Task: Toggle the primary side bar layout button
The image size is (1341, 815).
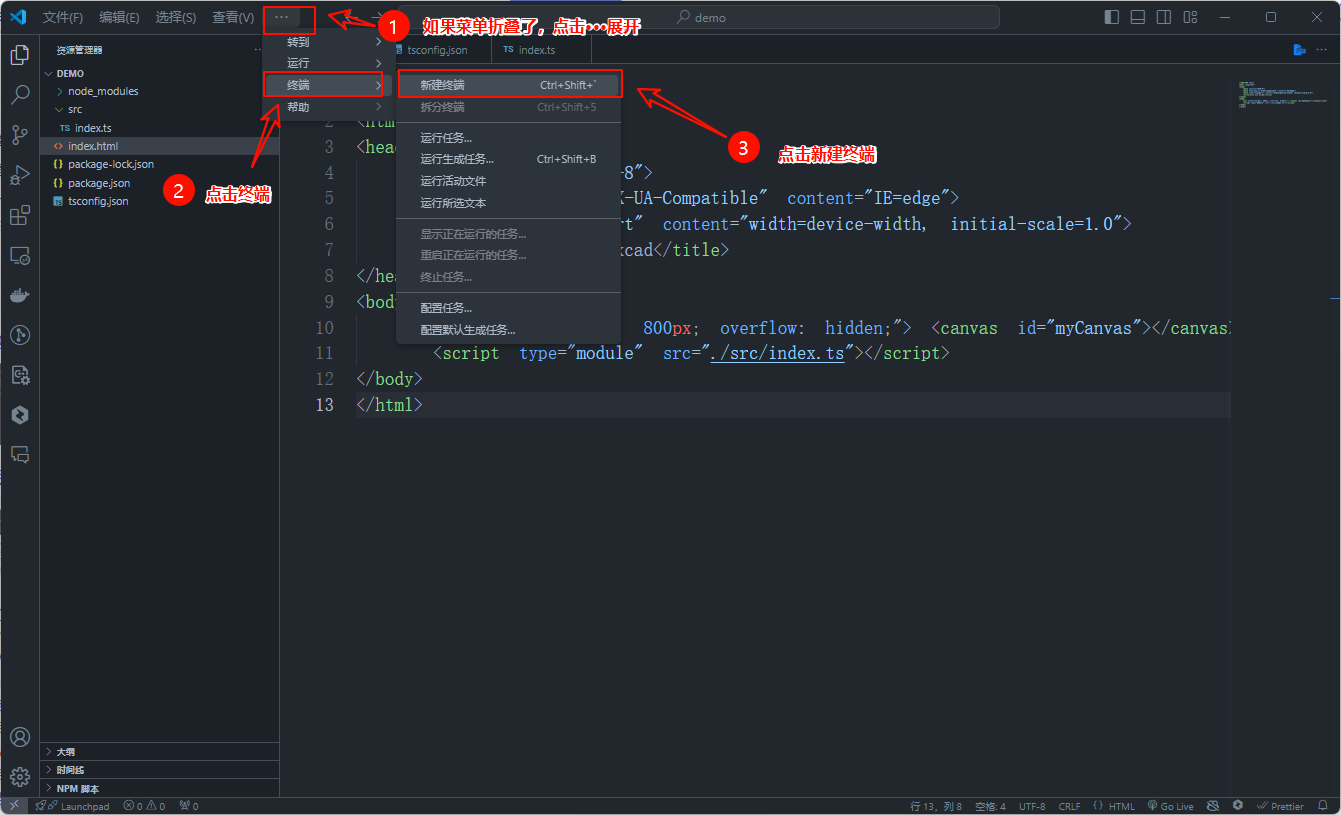Action: click(x=1112, y=17)
